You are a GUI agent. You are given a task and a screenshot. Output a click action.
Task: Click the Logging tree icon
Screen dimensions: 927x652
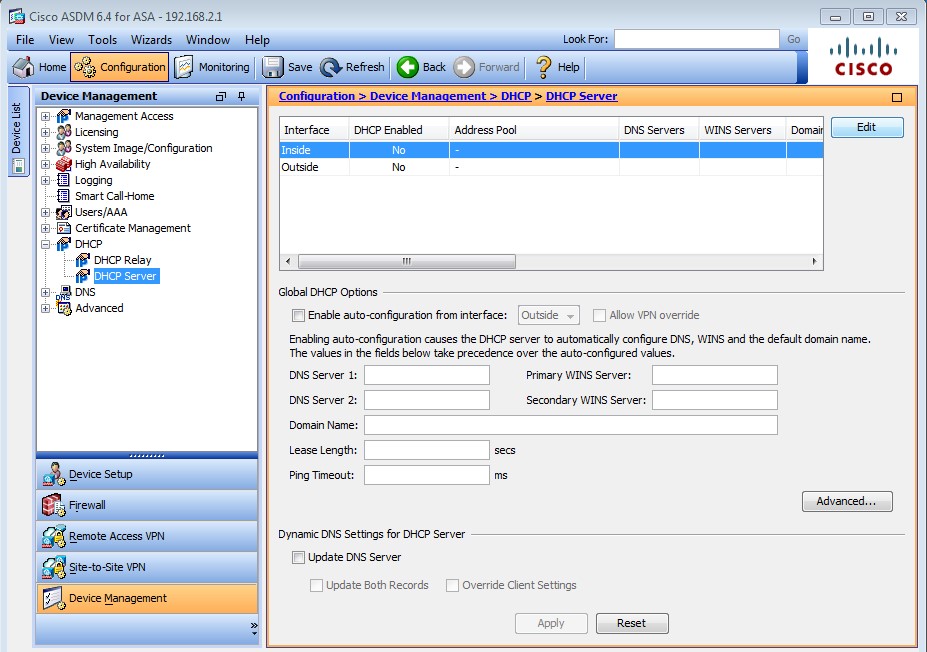pyautogui.click(x=63, y=180)
